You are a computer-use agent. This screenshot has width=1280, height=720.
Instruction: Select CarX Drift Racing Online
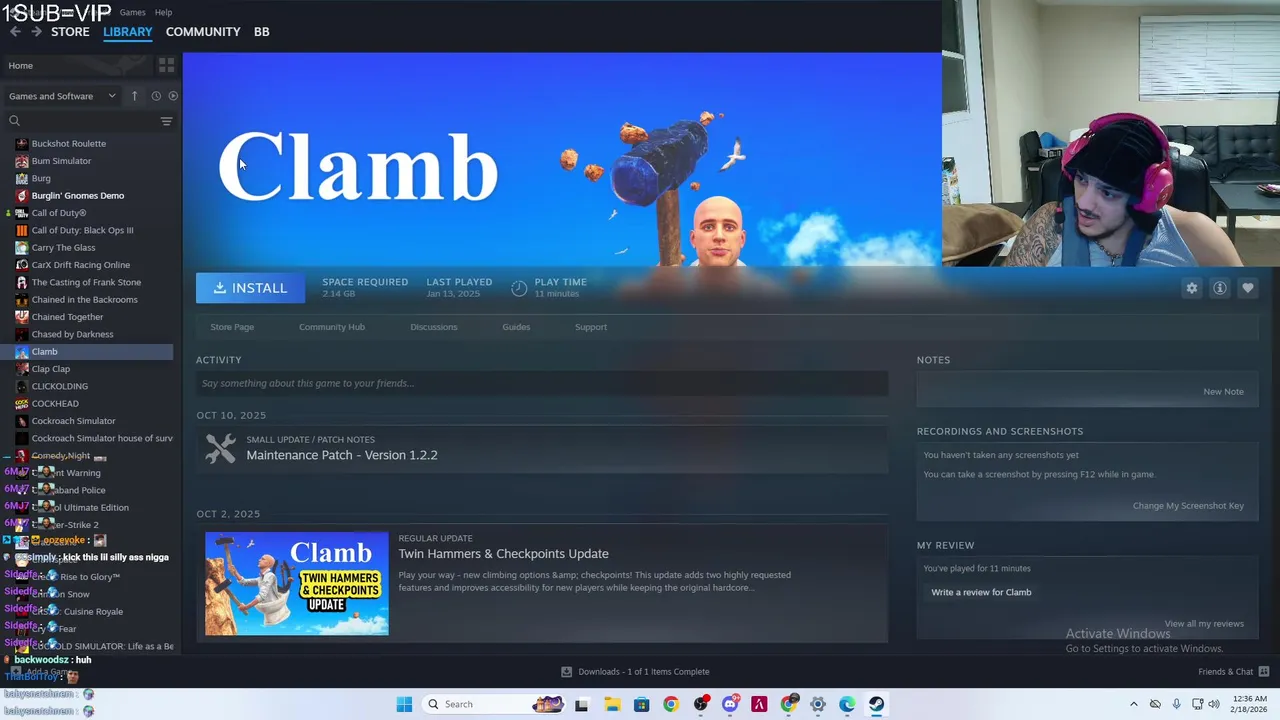pyautogui.click(x=80, y=265)
